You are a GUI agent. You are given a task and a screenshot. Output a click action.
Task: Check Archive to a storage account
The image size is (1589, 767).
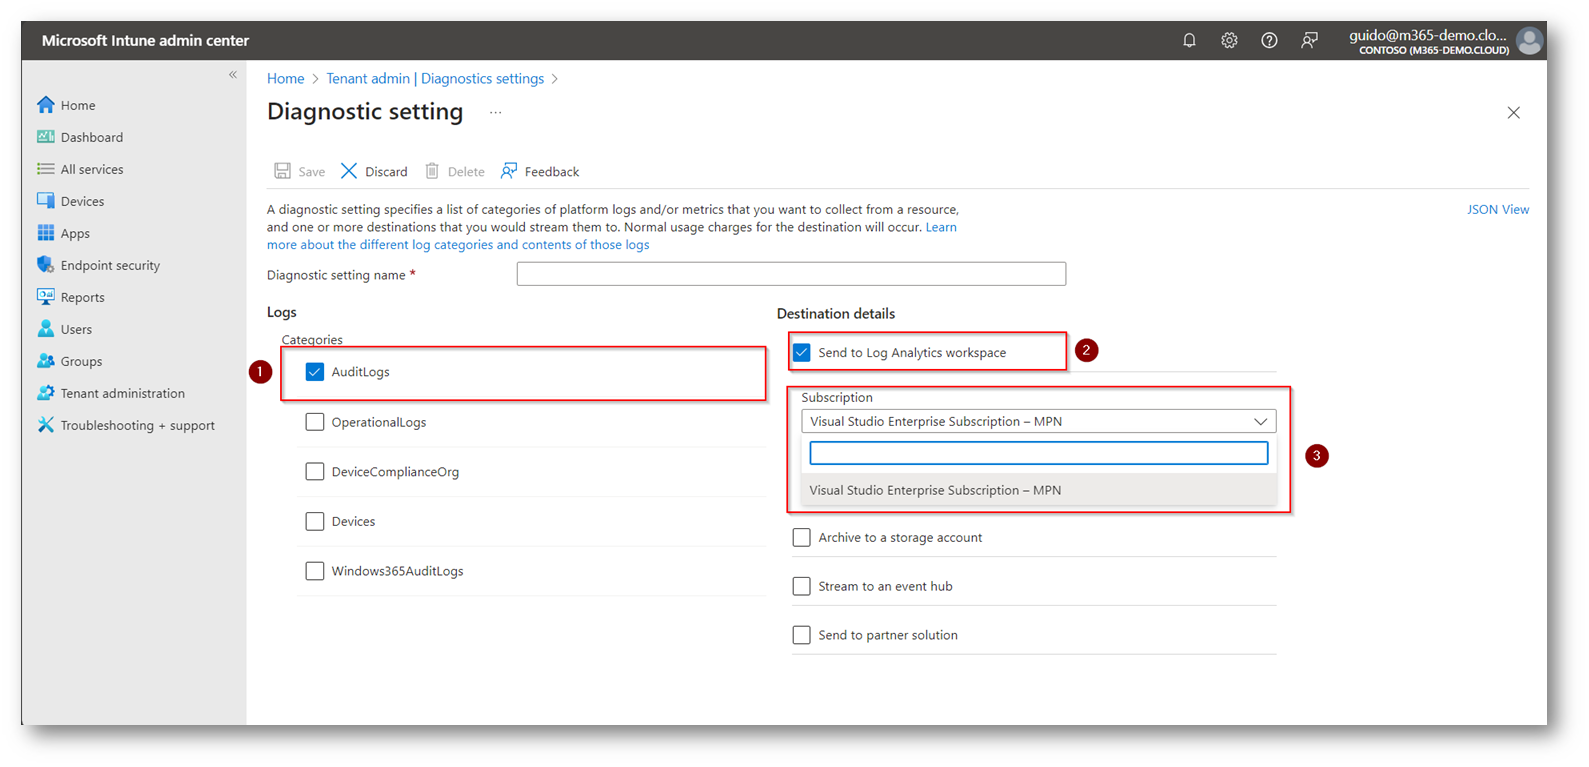pyautogui.click(x=802, y=537)
